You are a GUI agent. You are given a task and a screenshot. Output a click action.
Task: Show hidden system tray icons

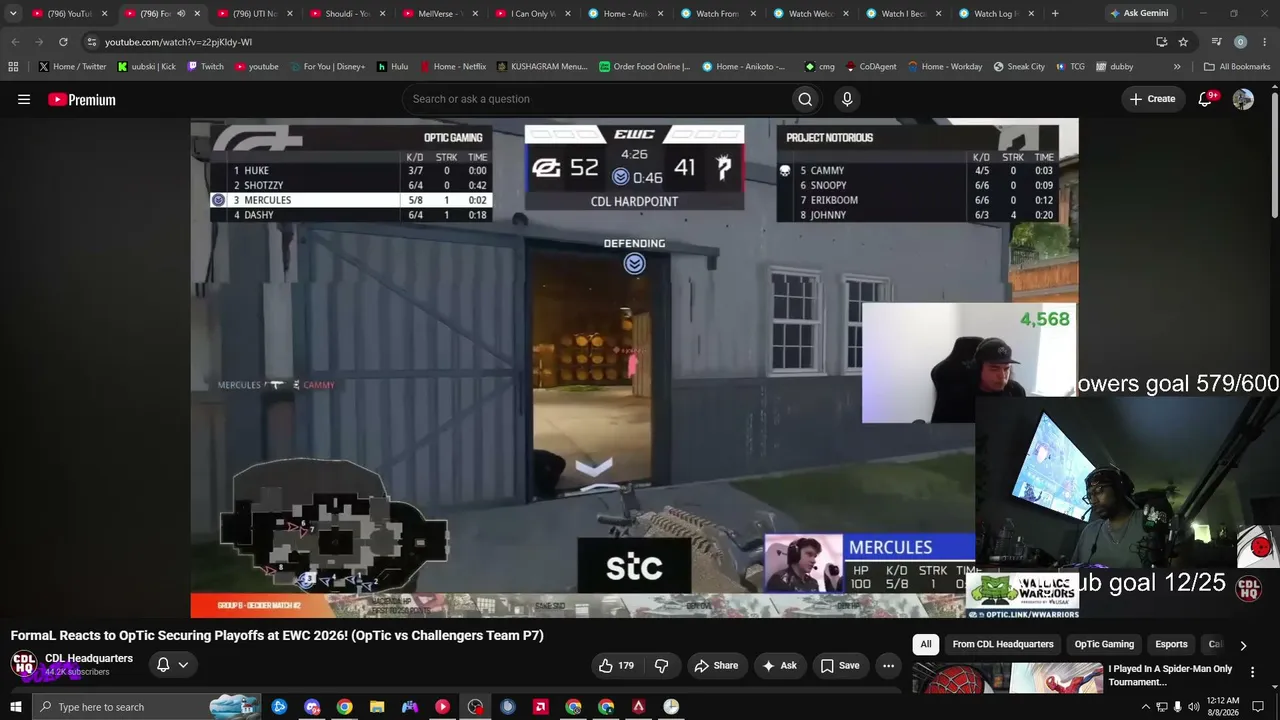tap(1145, 707)
